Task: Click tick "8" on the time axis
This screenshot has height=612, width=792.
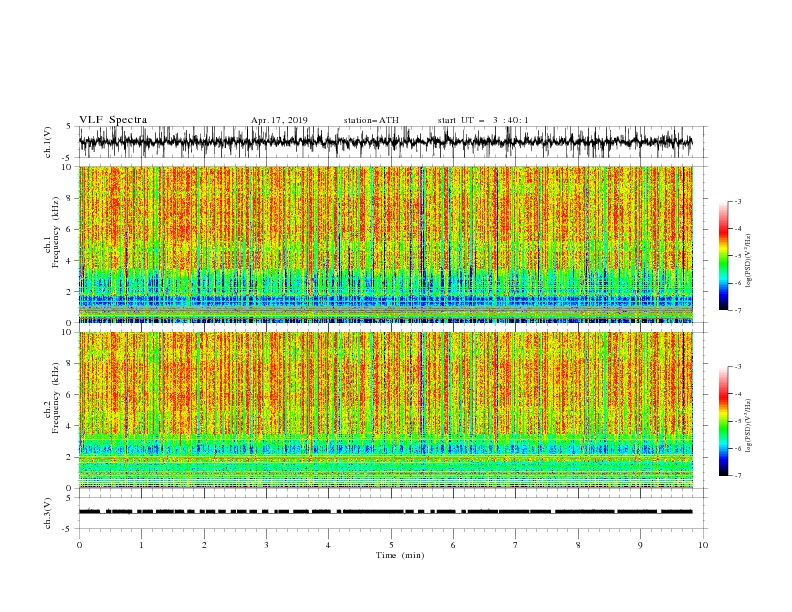Action: pyautogui.click(x=578, y=545)
